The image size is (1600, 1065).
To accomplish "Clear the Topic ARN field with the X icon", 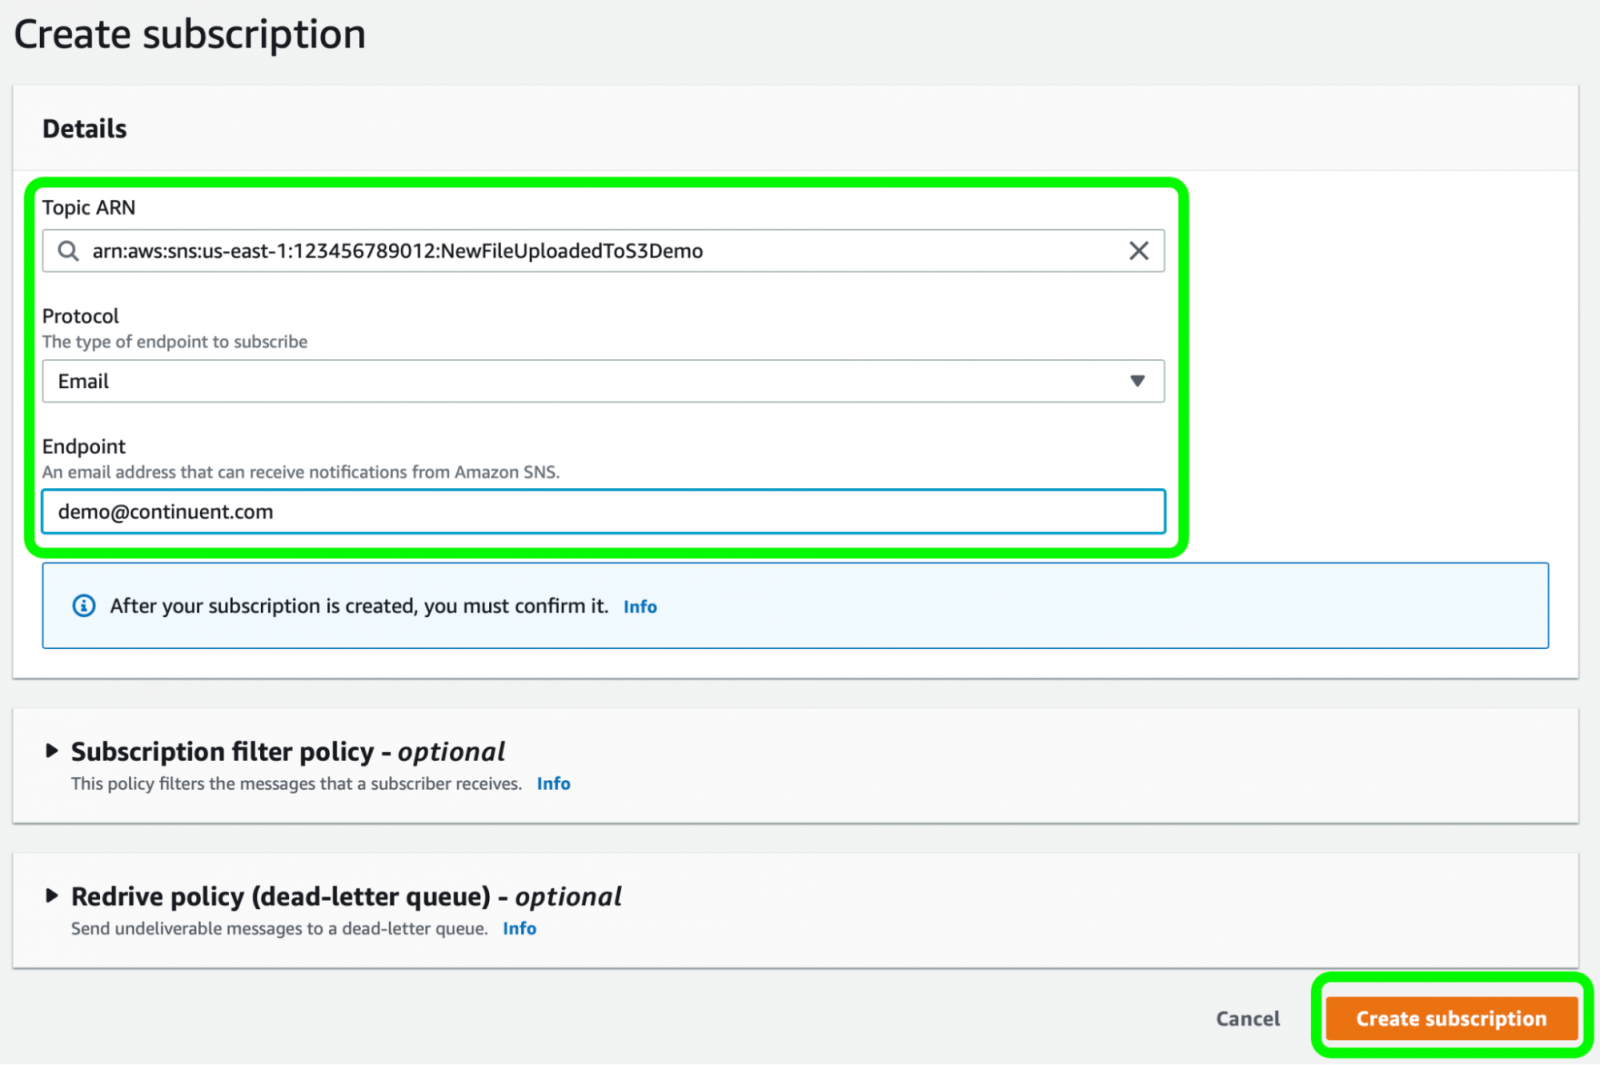I will point(1138,251).
